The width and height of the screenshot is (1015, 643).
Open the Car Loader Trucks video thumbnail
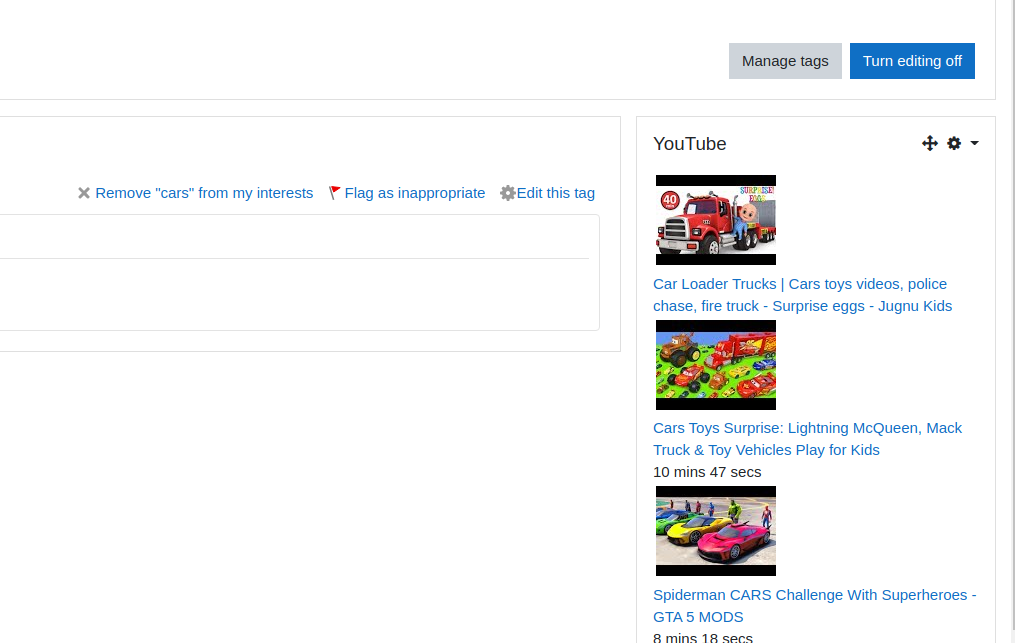tap(716, 220)
